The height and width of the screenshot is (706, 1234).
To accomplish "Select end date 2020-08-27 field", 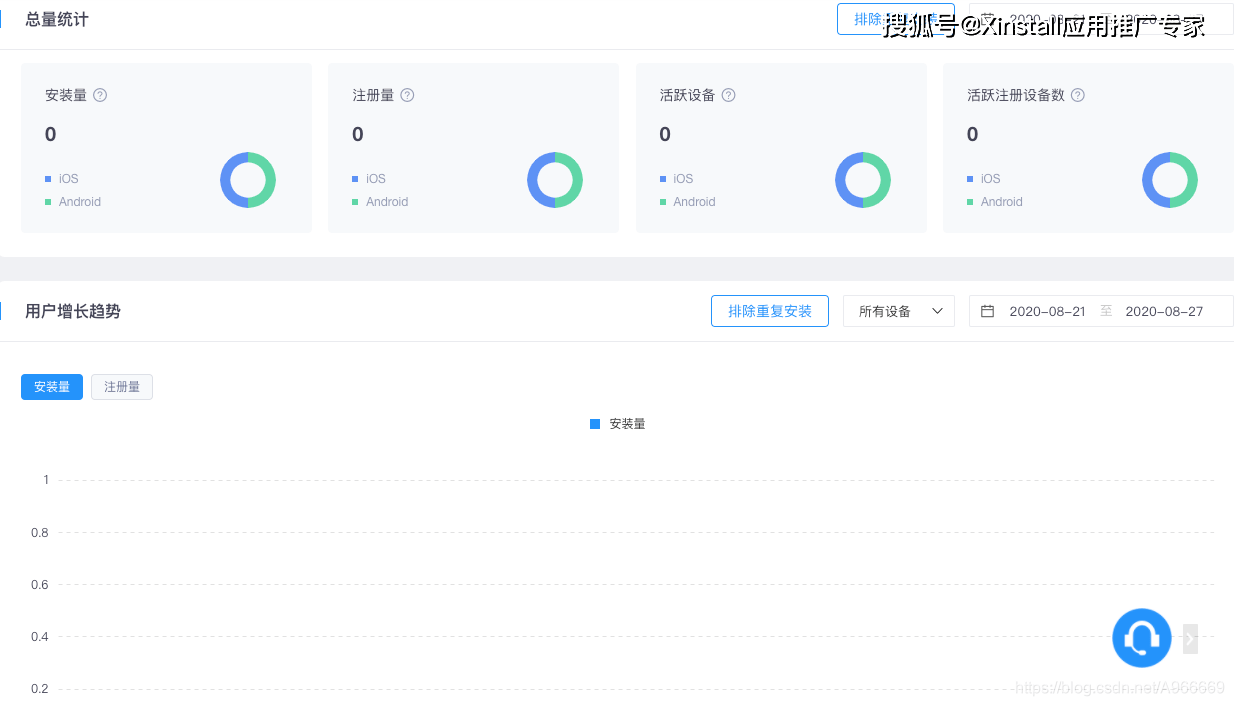I will [1164, 311].
